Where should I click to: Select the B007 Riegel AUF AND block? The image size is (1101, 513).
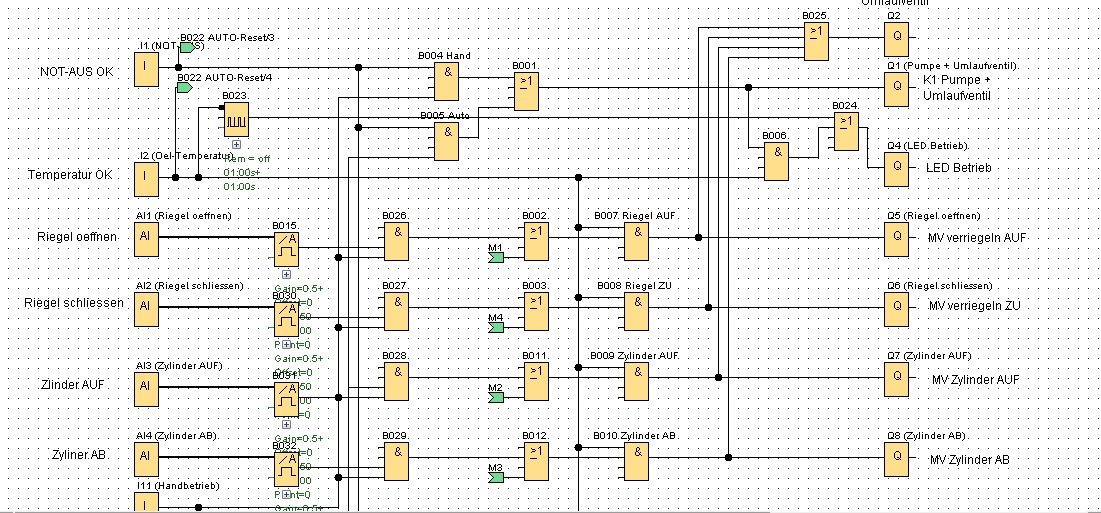pos(637,240)
